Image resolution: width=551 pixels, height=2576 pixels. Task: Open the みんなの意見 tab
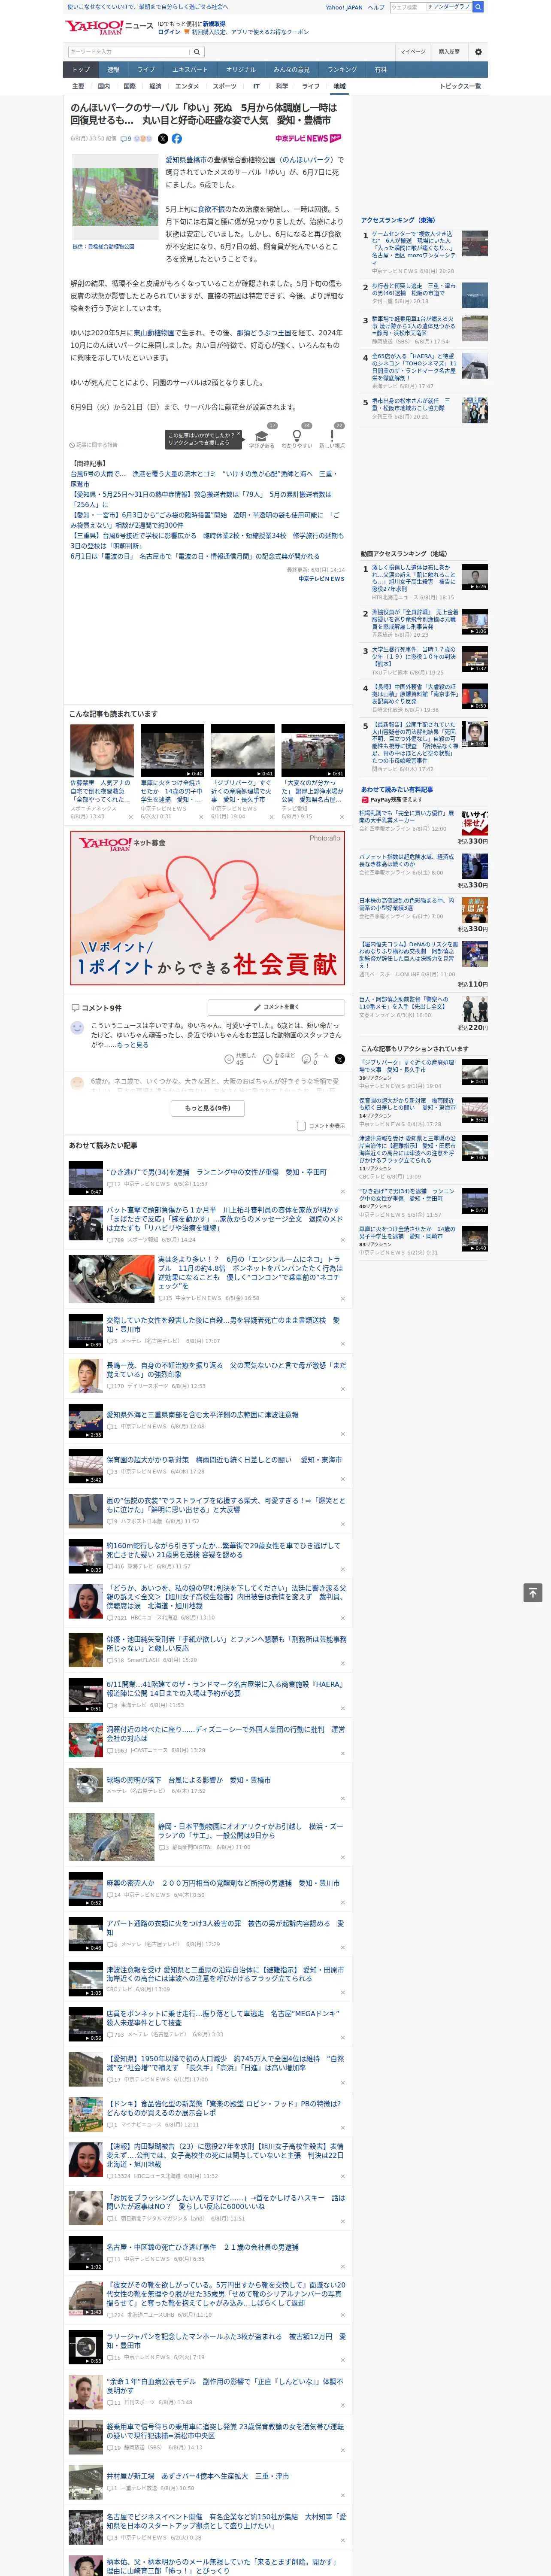click(292, 70)
